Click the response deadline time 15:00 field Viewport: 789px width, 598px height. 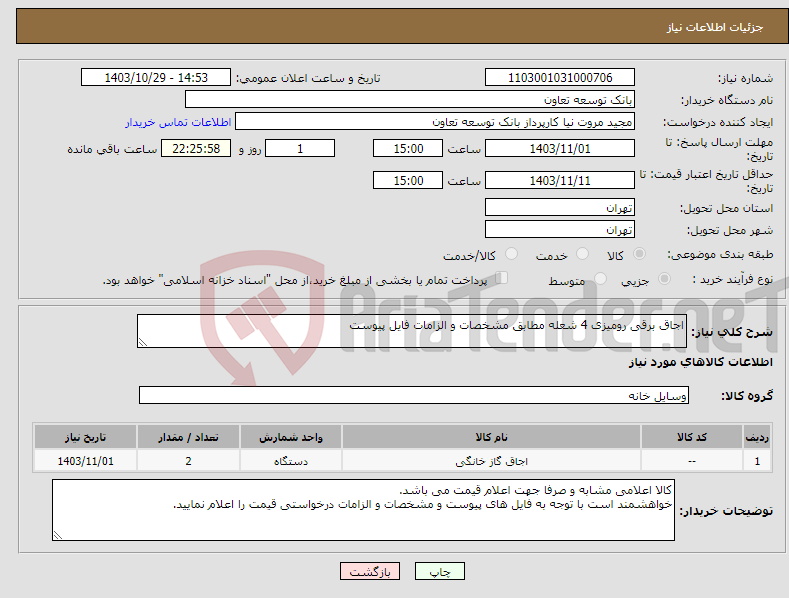[x=408, y=148]
